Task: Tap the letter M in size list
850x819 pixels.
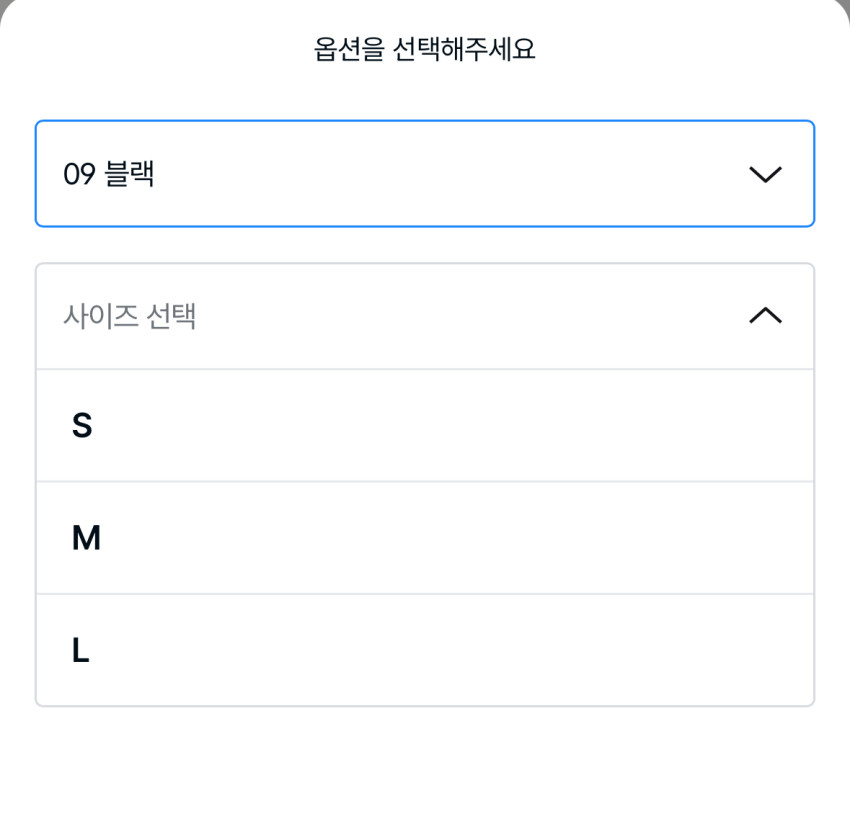Action: [86, 538]
